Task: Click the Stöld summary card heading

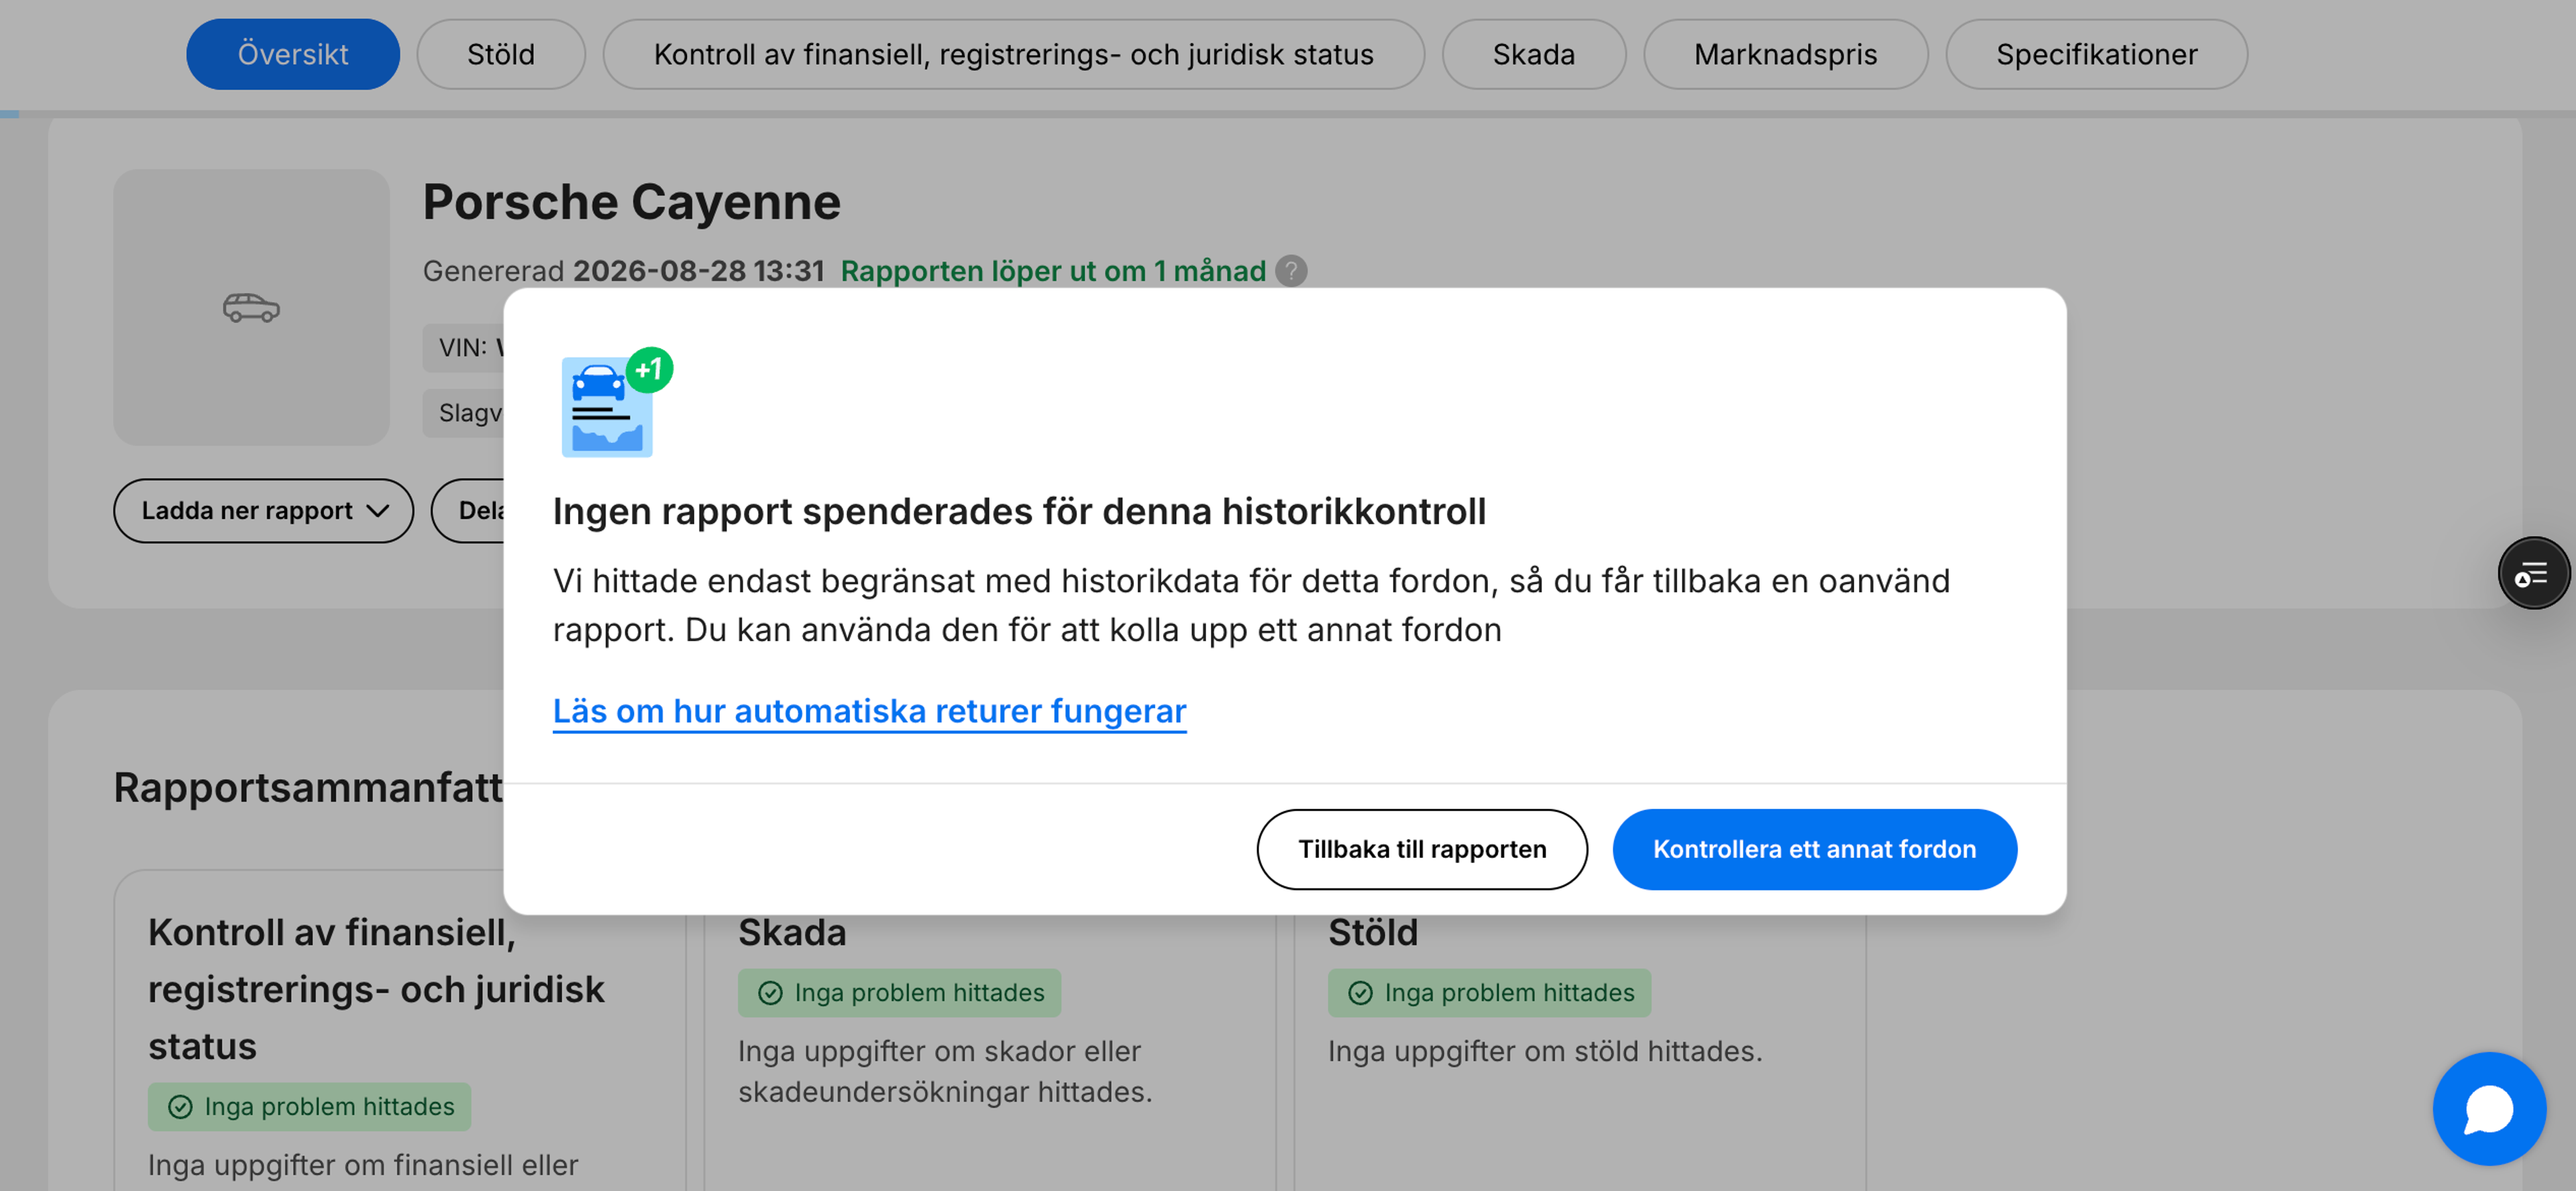Action: tap(1372, 933)
